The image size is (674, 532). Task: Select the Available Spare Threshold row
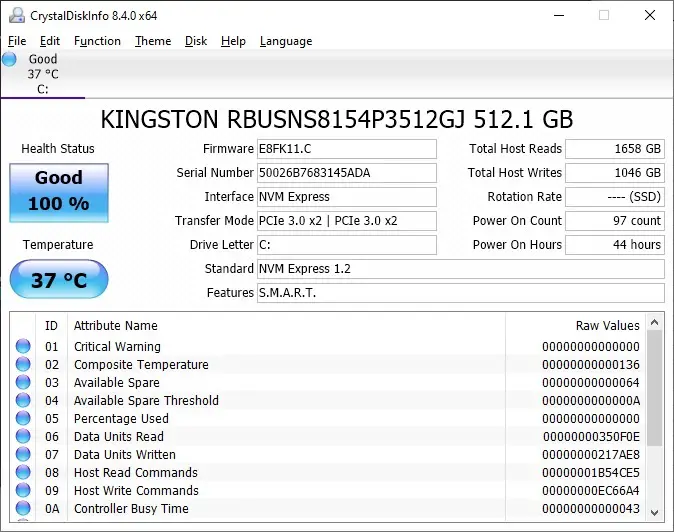328,401
